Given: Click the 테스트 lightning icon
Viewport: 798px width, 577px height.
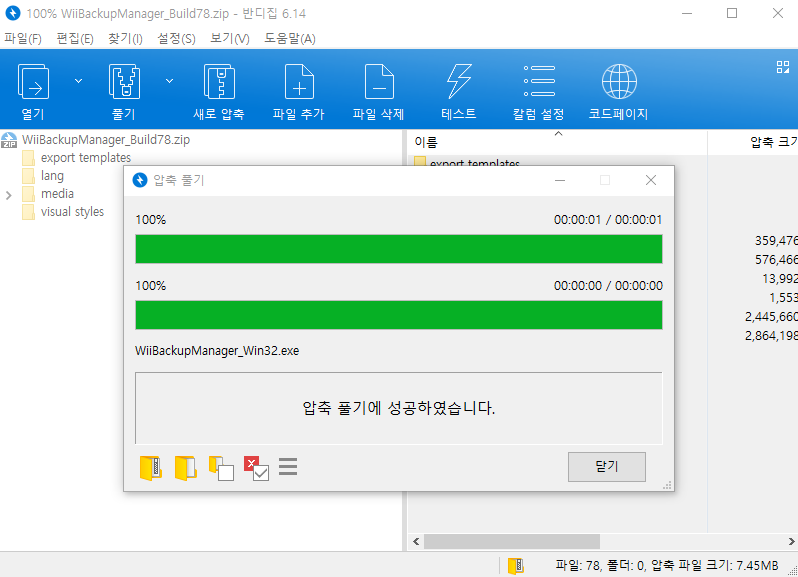Looking at the screenshot, I should 459,82.
